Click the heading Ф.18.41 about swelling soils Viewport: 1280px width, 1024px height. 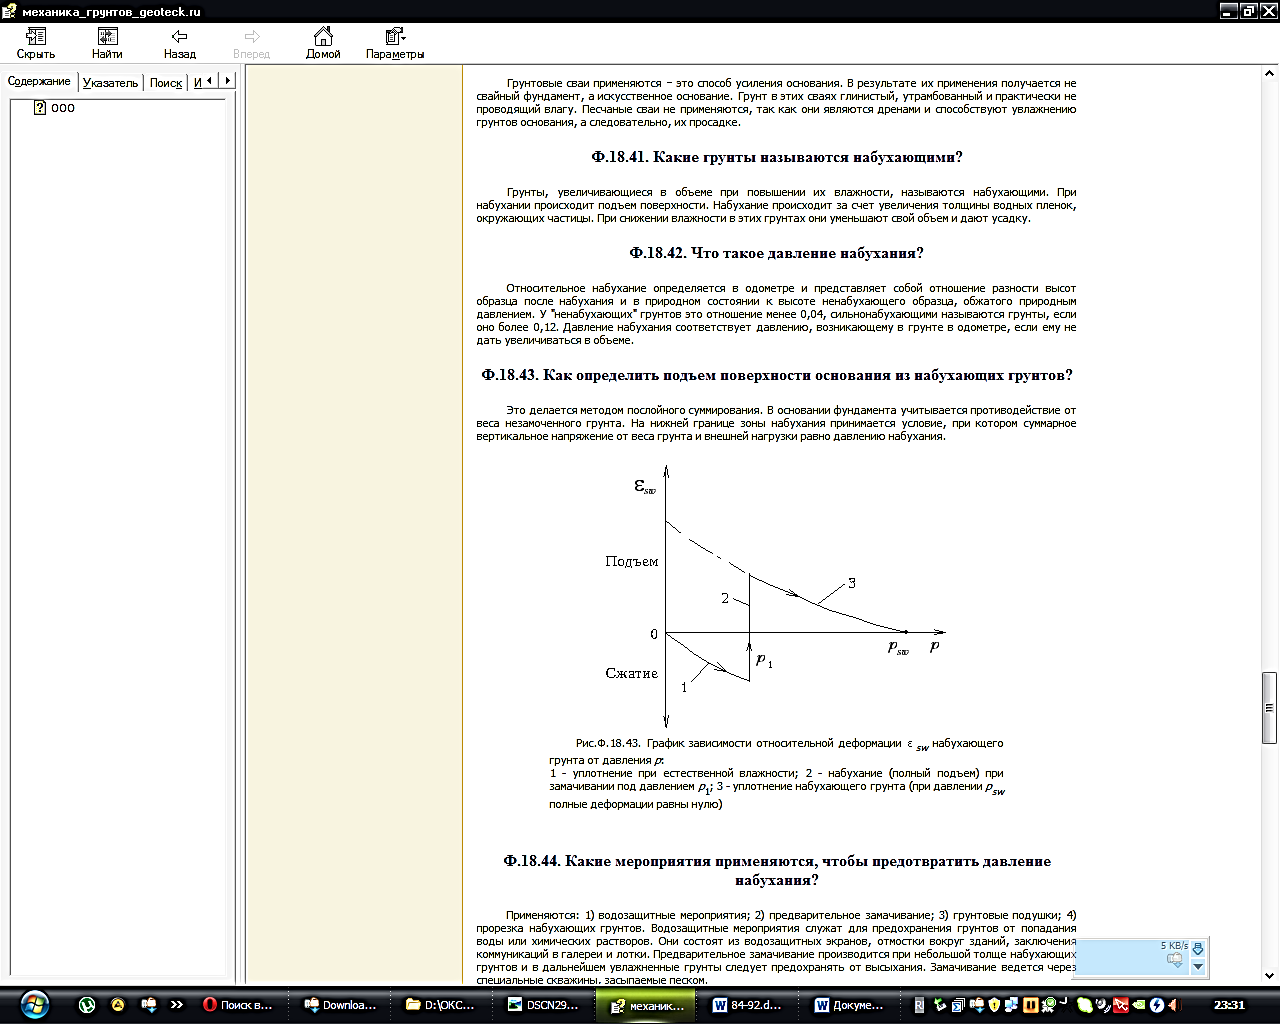click(776, 157)
